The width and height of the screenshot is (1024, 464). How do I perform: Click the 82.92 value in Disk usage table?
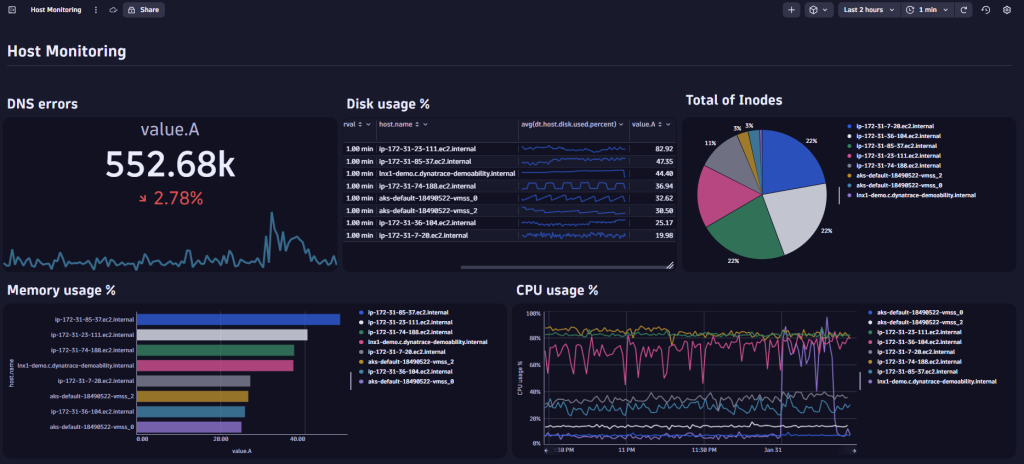[665, 149]
